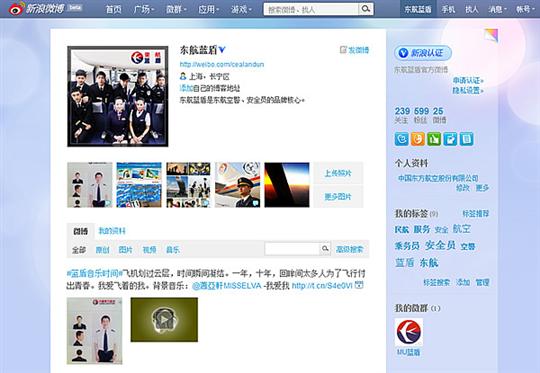This screenshot has width=540, height=373.
Task: Click the t.cn/S4e0VI short link
Action: click(322, 286)
